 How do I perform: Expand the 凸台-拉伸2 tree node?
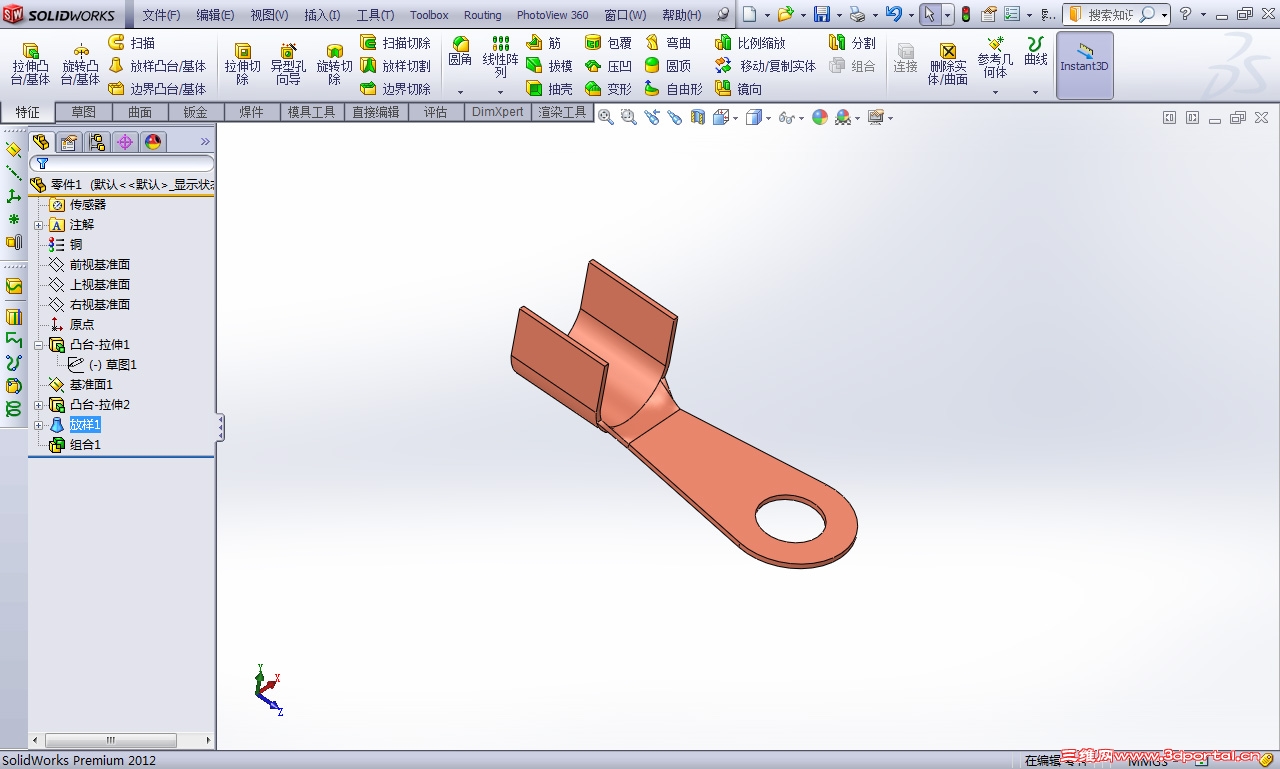pyautogui.click(x=38, y=405)
